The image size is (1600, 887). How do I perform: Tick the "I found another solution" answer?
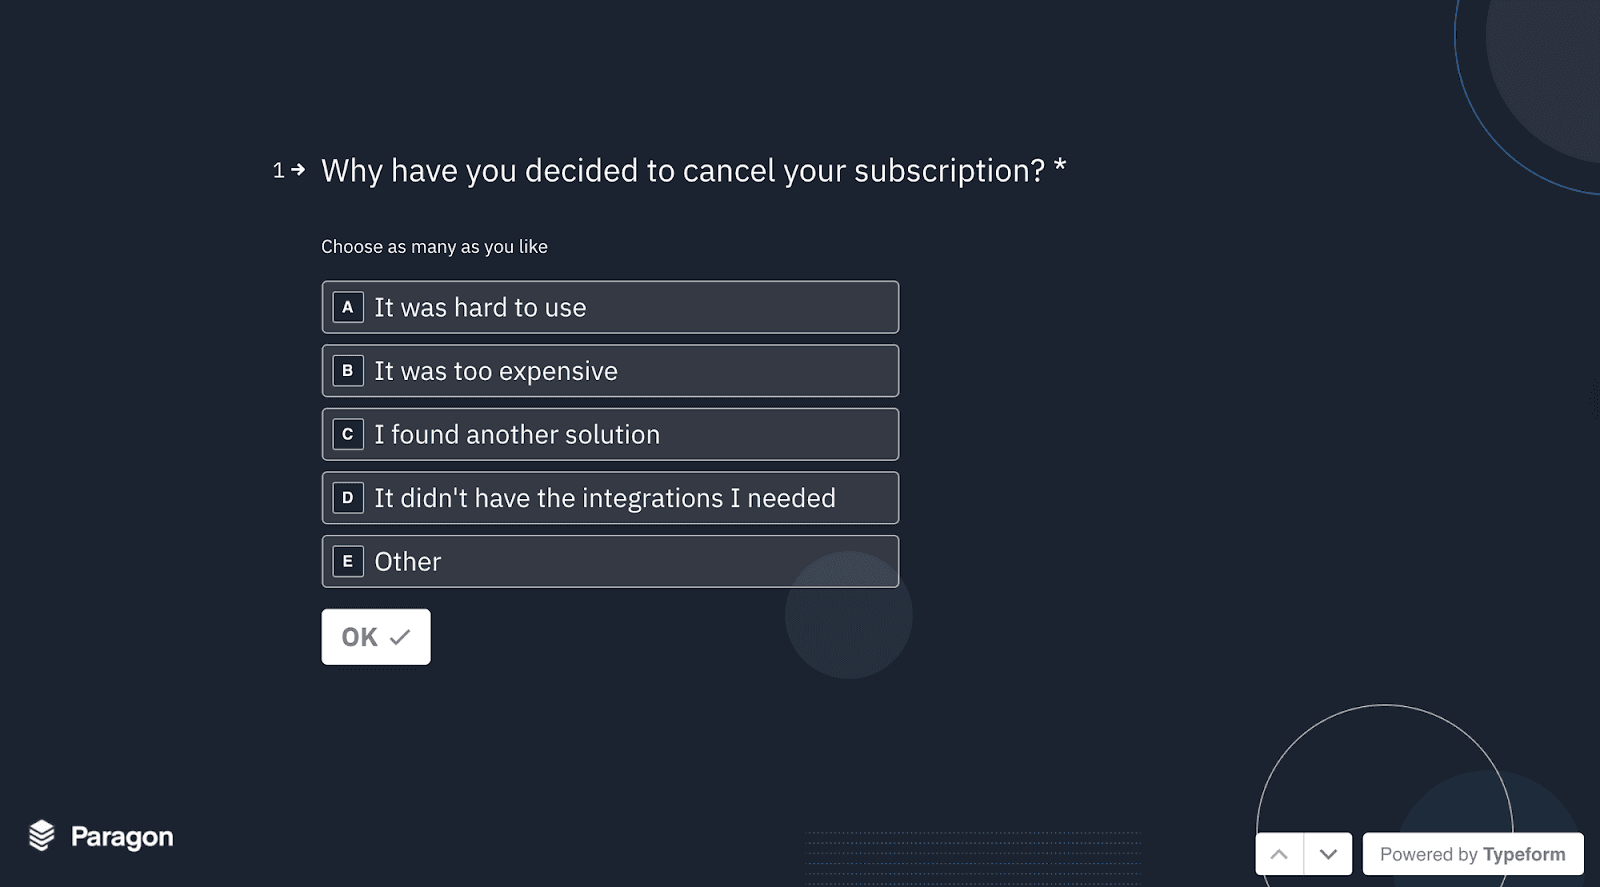click(x=610, y=434)
